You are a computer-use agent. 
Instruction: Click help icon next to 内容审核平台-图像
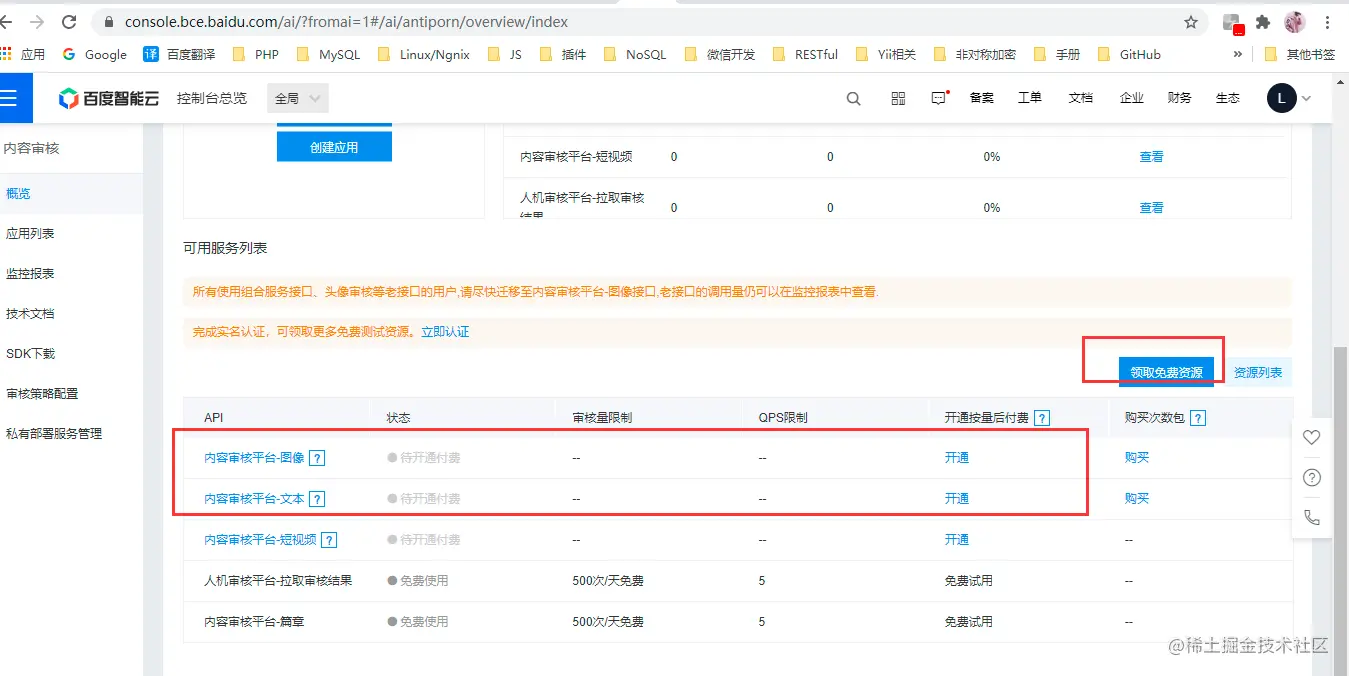(317, 458)
